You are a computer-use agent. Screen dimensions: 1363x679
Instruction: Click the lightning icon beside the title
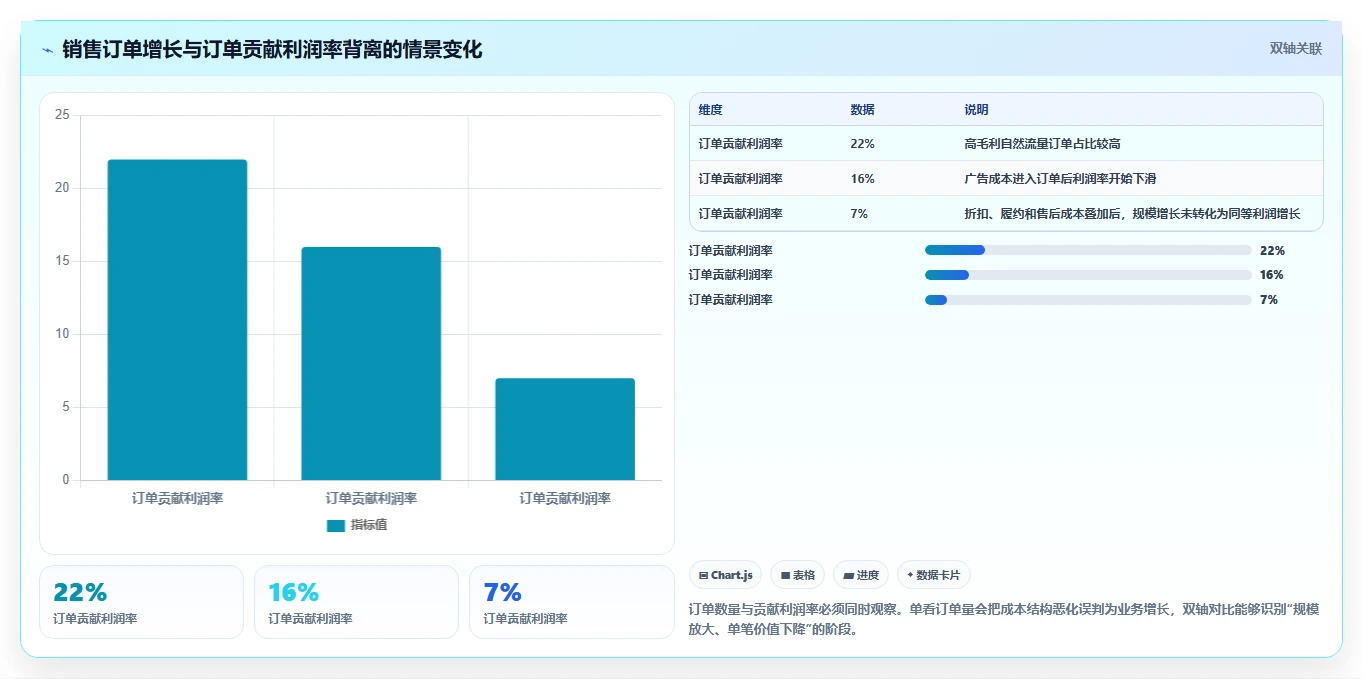[x=48, y=49]
